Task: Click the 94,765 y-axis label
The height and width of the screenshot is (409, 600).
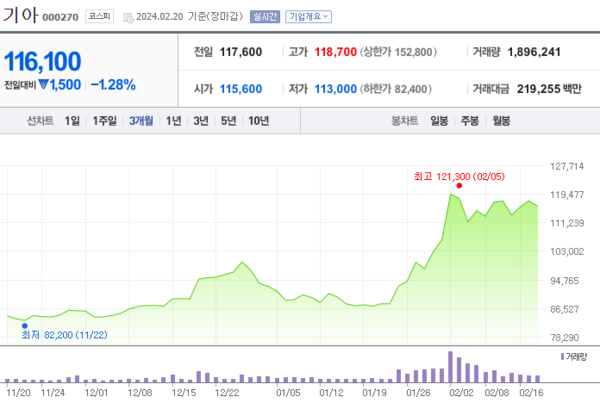Action: 564,280
